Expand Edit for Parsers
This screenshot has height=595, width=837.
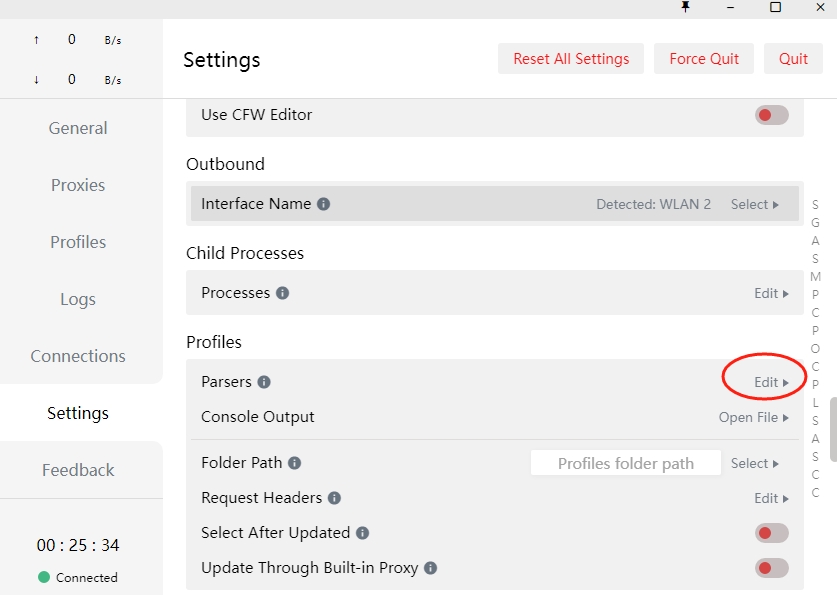click(x=771, y=382)
